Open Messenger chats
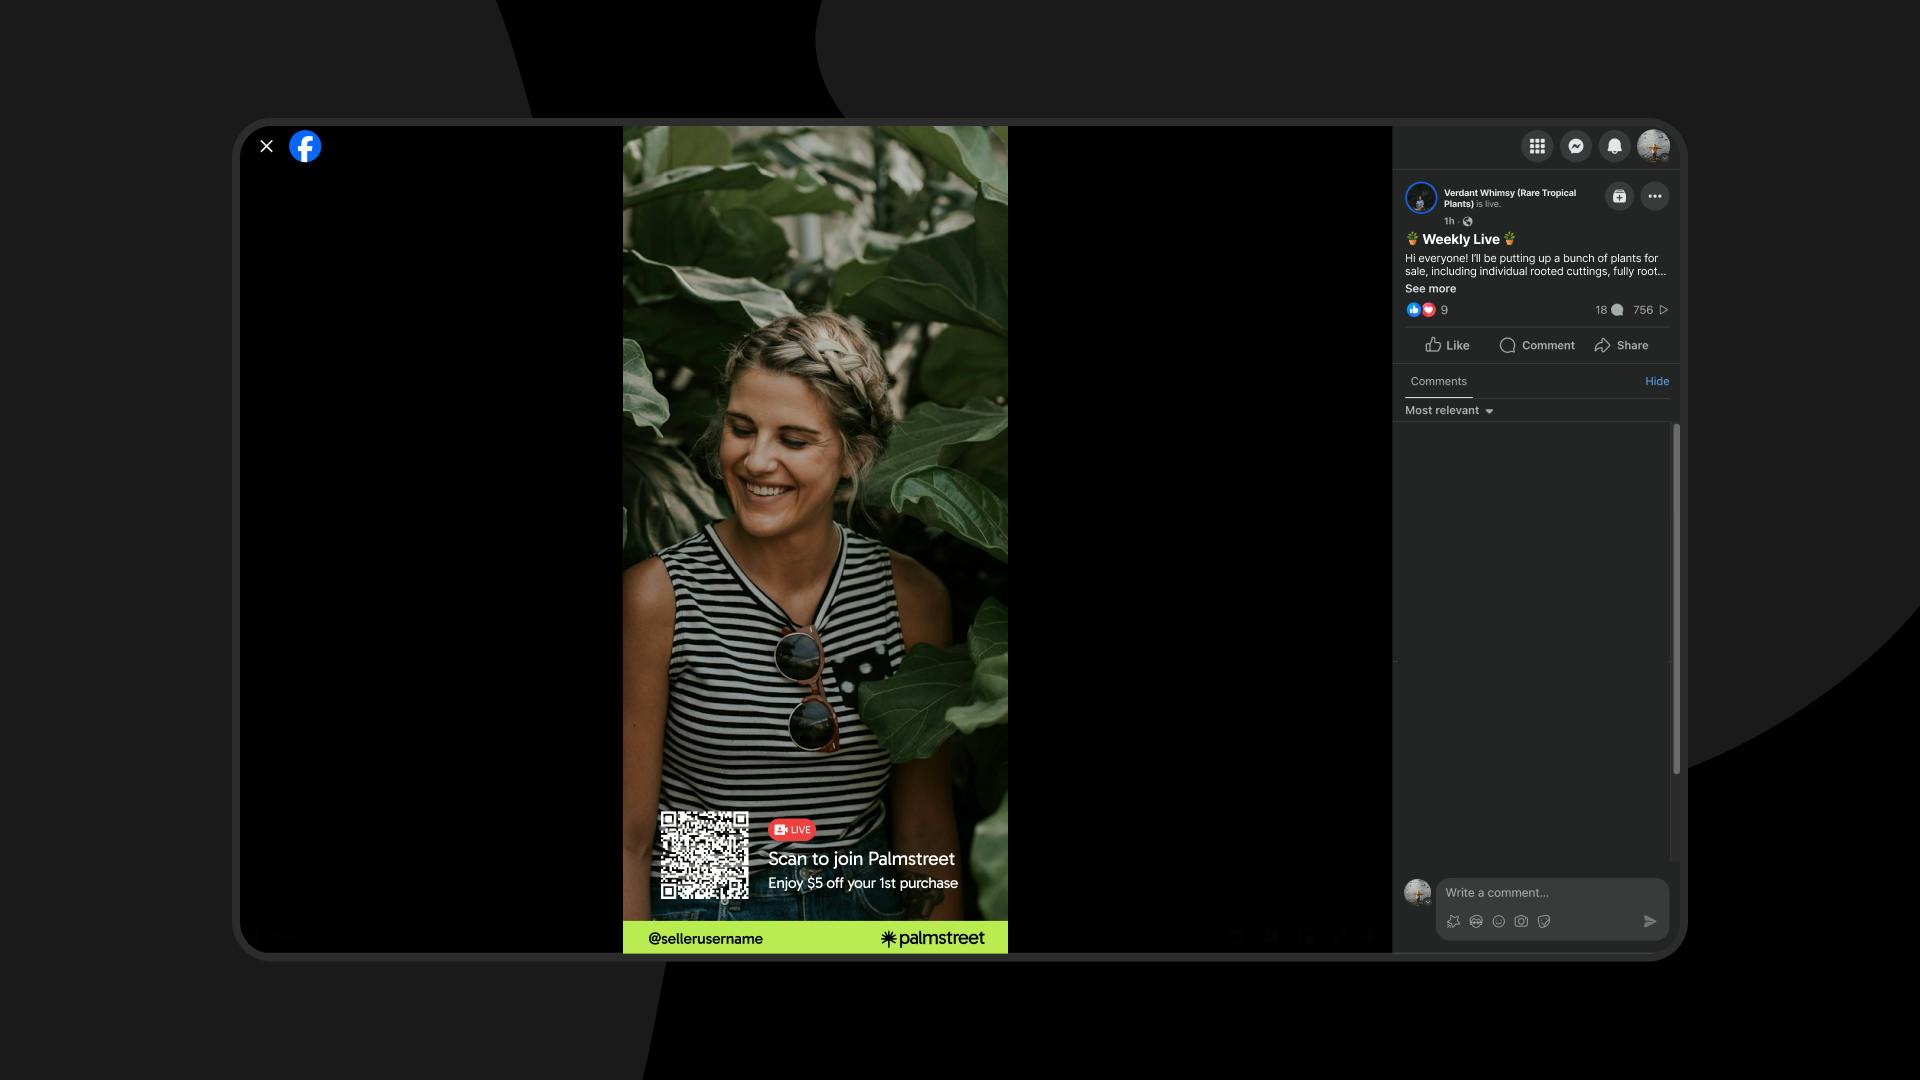The image size is (1920, 1080). (x=1576, y=146)
